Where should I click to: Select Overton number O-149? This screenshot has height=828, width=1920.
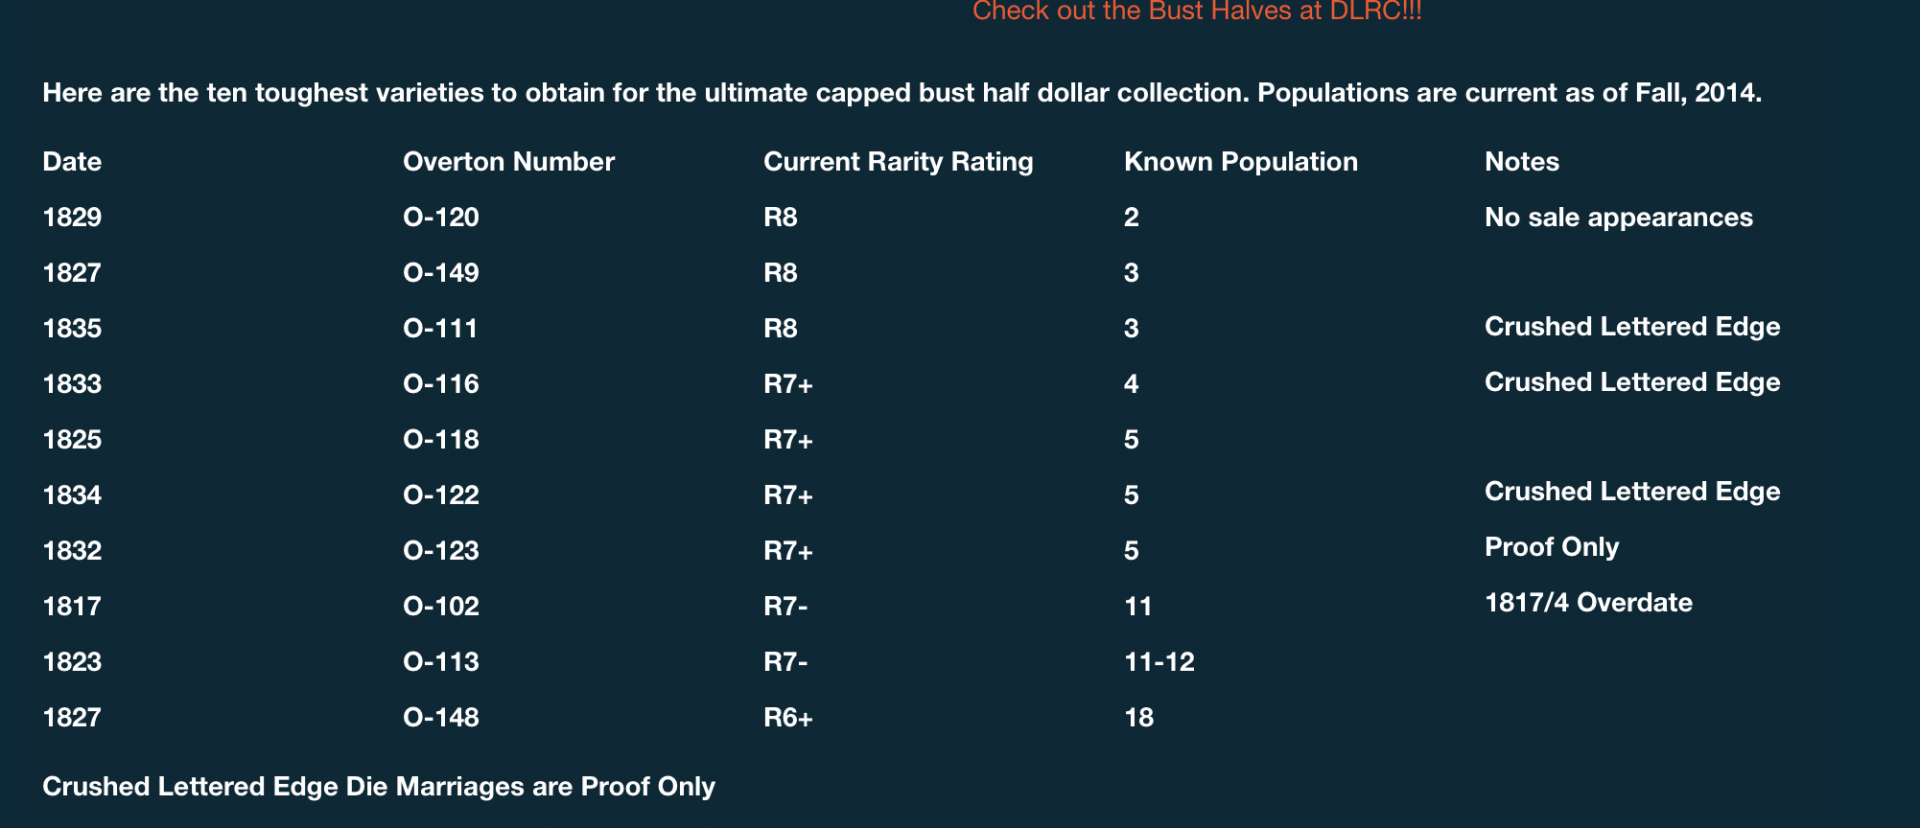coord(441,273)
